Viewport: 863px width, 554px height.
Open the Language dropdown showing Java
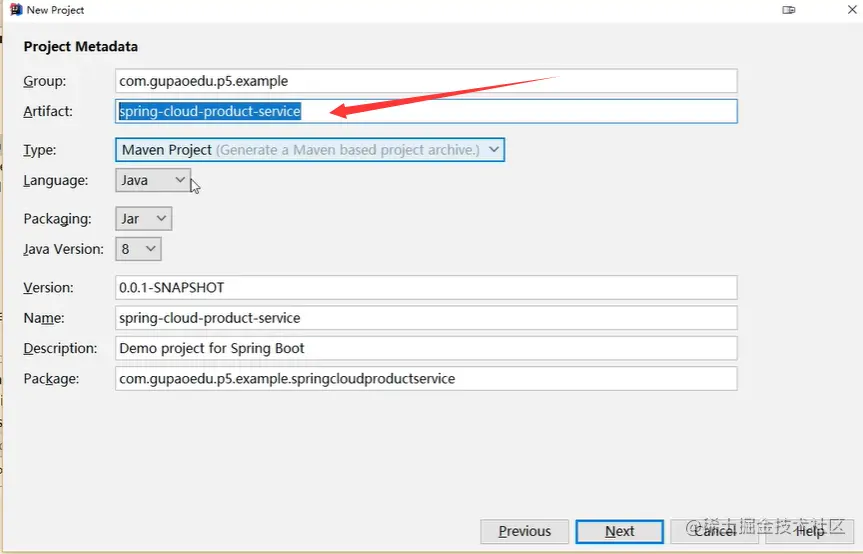pos(153,180)
